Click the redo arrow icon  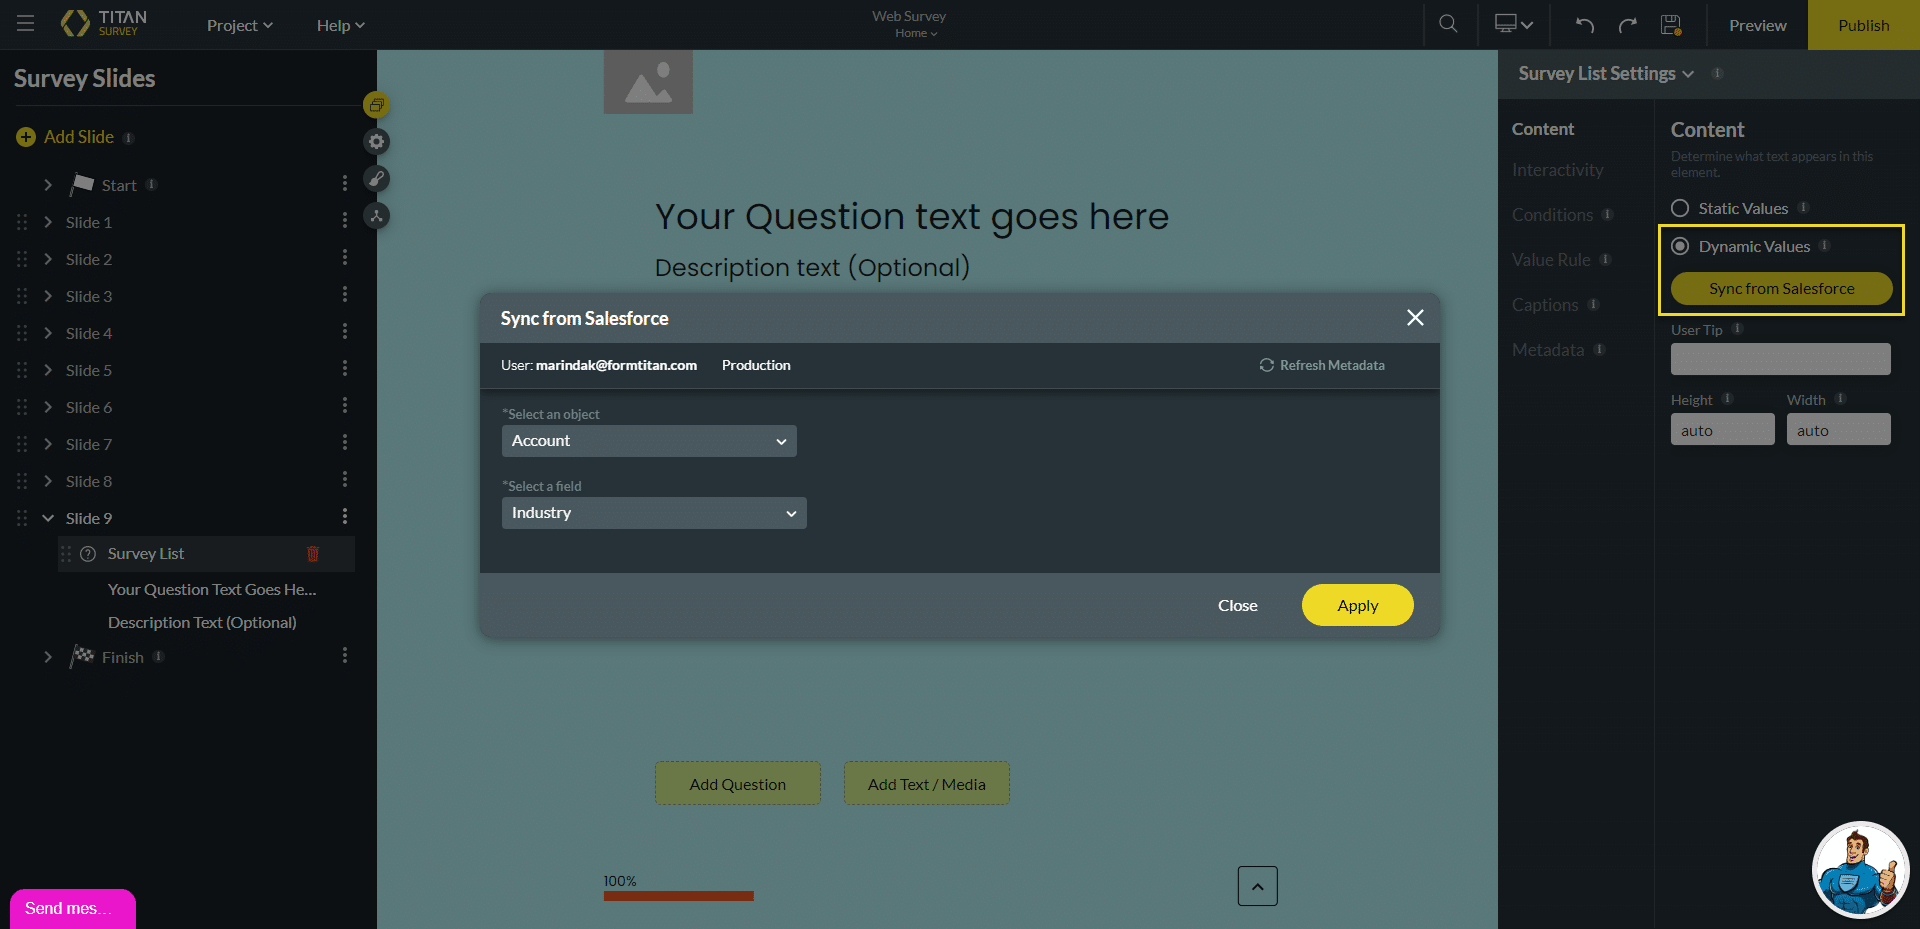click(1627, 25)
